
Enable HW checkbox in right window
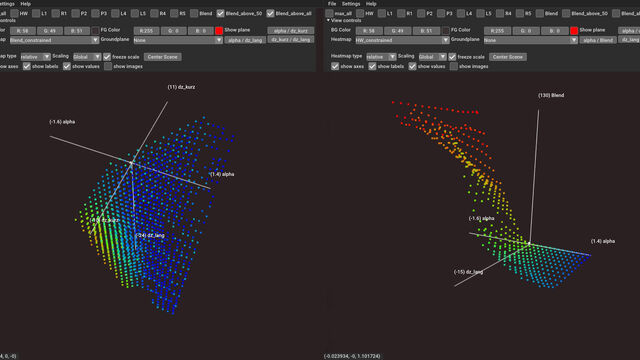360,13
